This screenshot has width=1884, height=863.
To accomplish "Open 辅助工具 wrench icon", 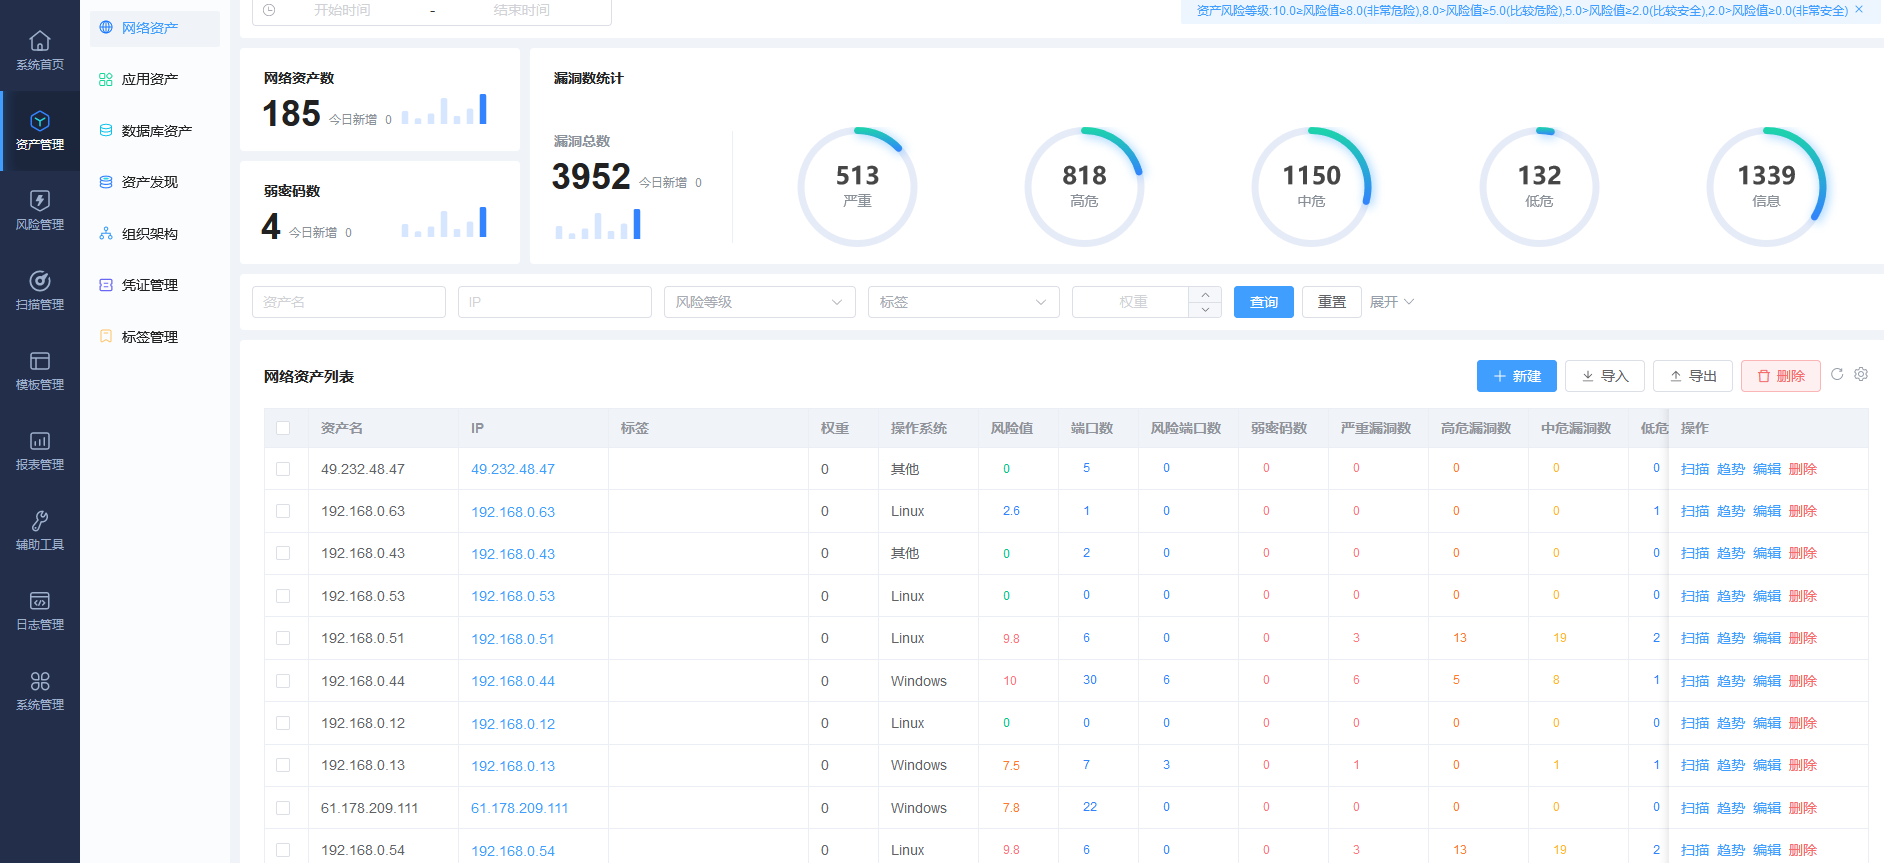I will coord(40,521).
